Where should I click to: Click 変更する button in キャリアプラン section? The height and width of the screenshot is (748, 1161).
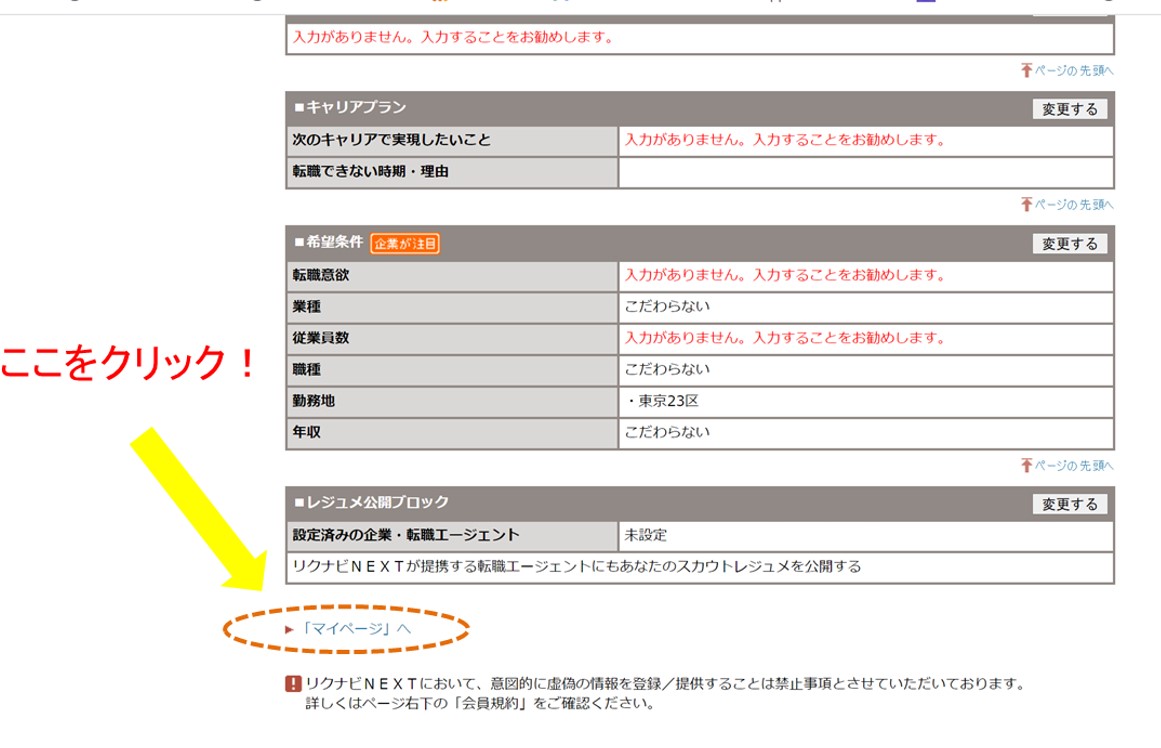(x=1069, y=109)
